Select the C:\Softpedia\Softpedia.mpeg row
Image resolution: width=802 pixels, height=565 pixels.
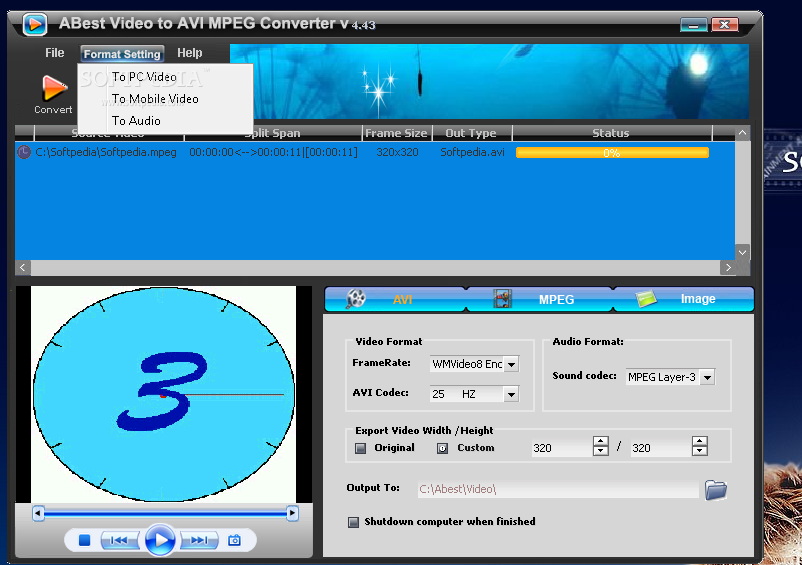coord(375,152)
